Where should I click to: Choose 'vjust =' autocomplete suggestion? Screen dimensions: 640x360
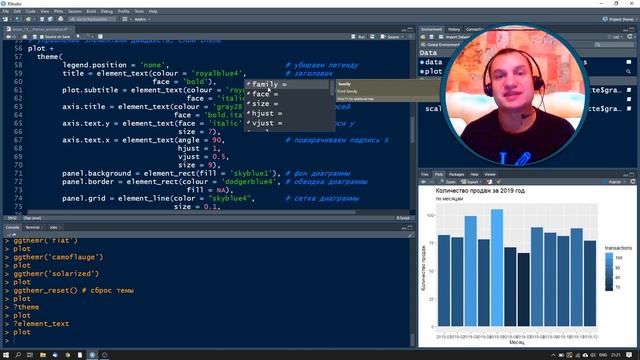click(288, 123)
